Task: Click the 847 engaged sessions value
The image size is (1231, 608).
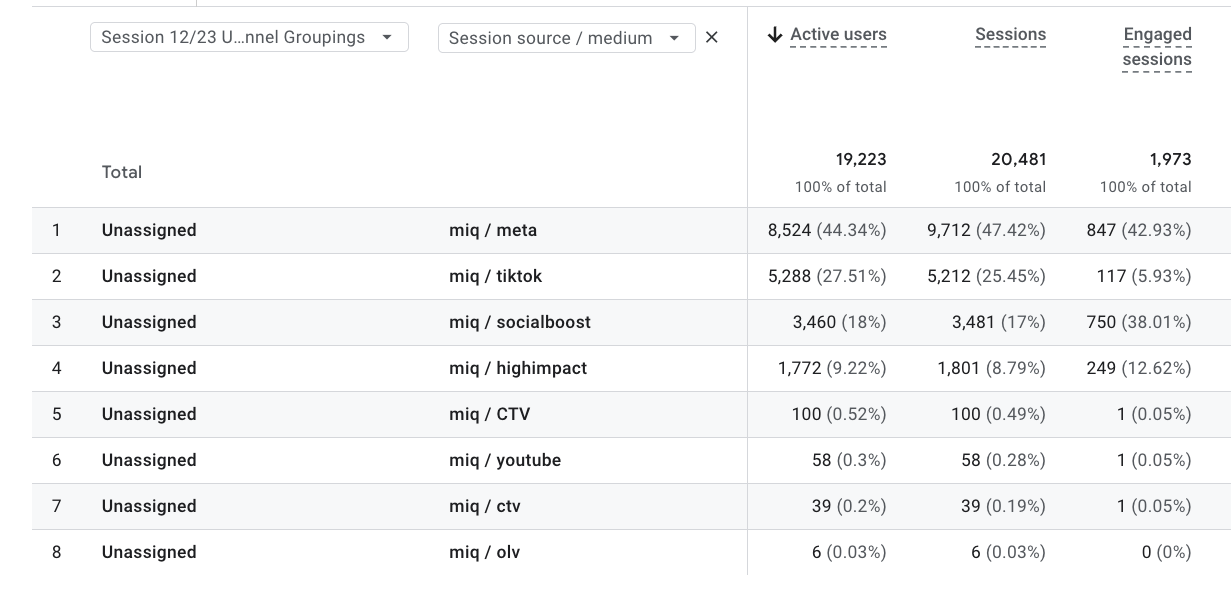Action: point(1101,230)
